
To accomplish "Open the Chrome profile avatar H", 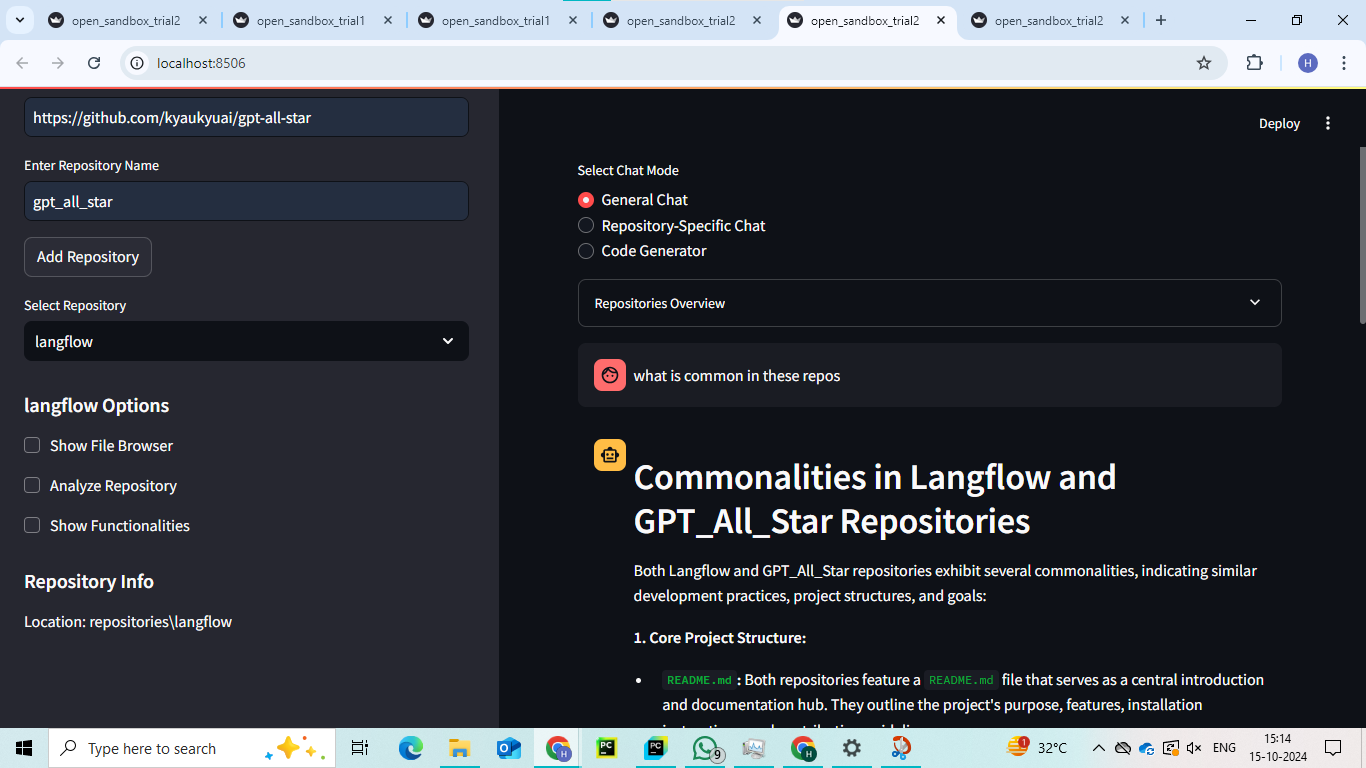I will point(1308,63).
